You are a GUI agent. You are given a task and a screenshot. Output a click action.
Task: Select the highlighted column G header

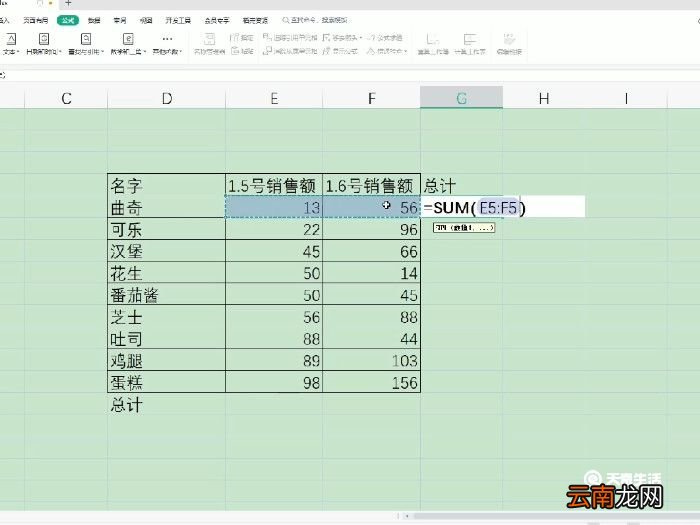(462, 98)
